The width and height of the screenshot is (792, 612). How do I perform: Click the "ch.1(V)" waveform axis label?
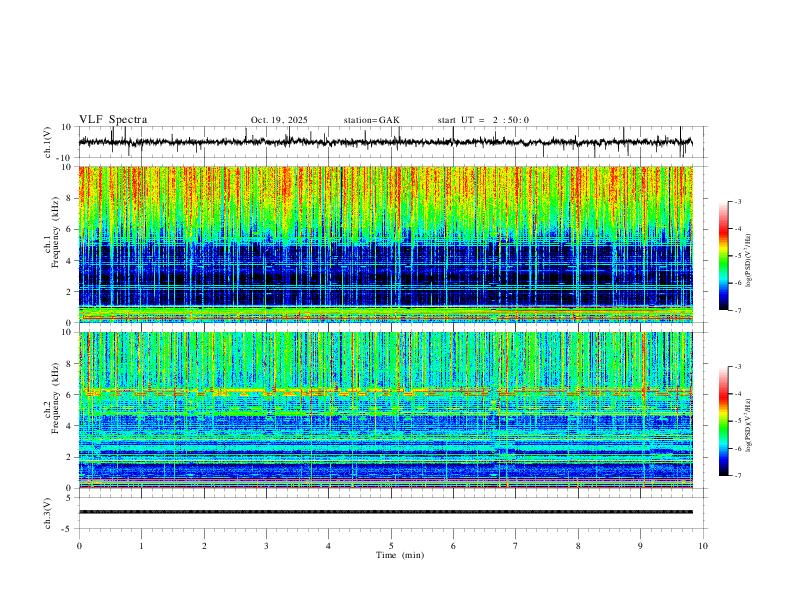(48, 142)
